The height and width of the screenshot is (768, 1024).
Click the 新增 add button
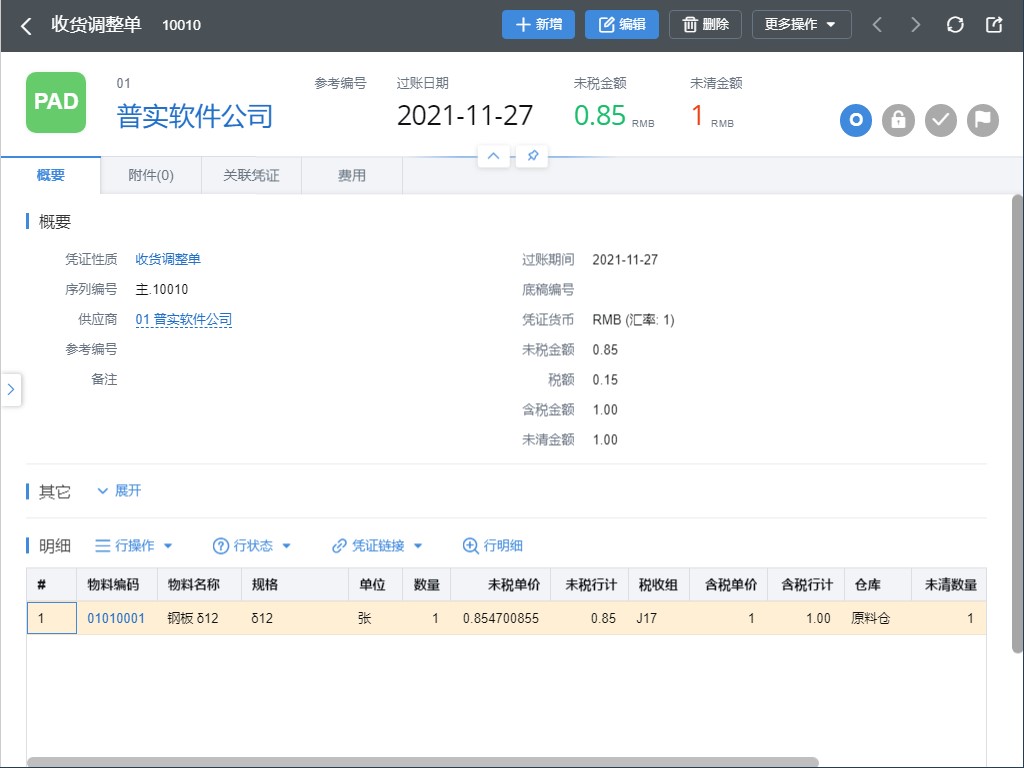point(538,25)
